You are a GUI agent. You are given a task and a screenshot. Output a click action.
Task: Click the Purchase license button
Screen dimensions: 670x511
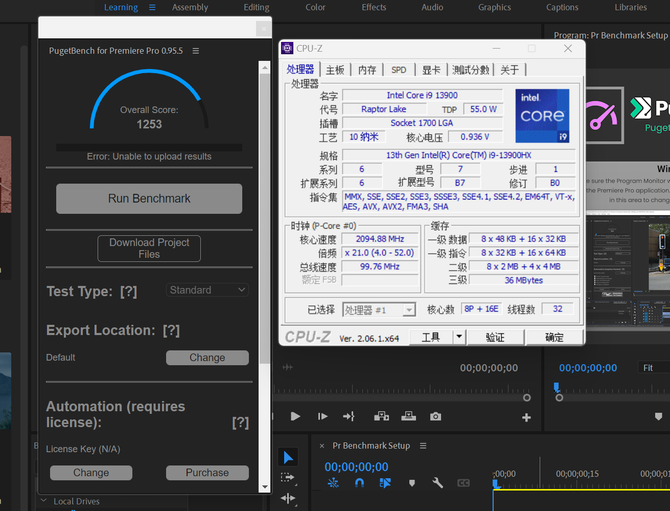coord(207,473)
